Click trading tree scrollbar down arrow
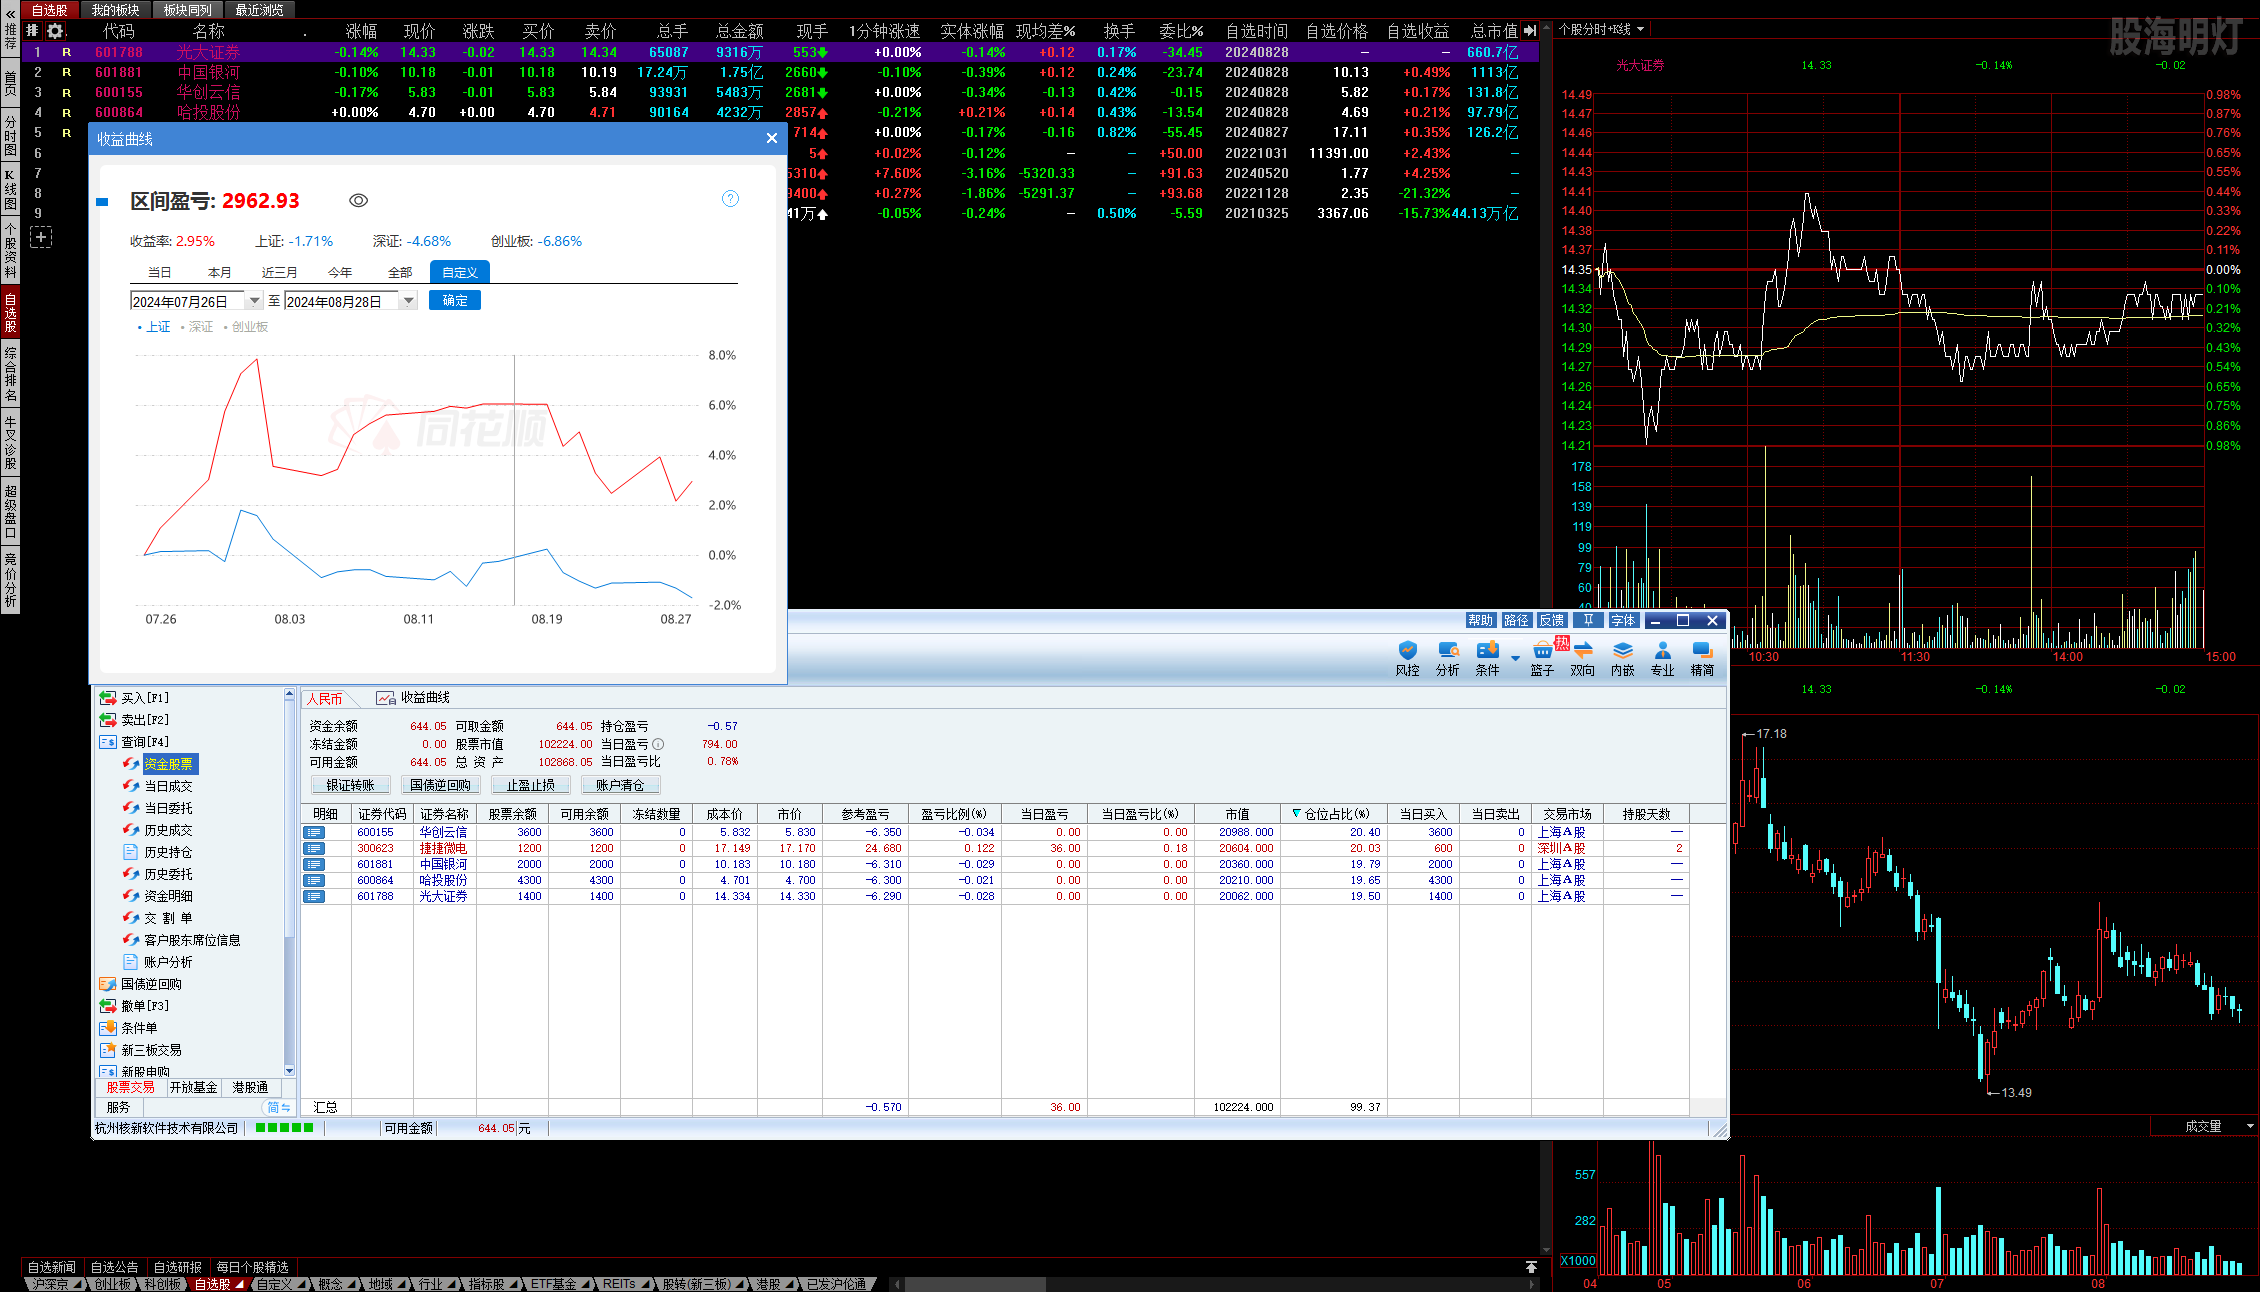 tap(290, 1070)
